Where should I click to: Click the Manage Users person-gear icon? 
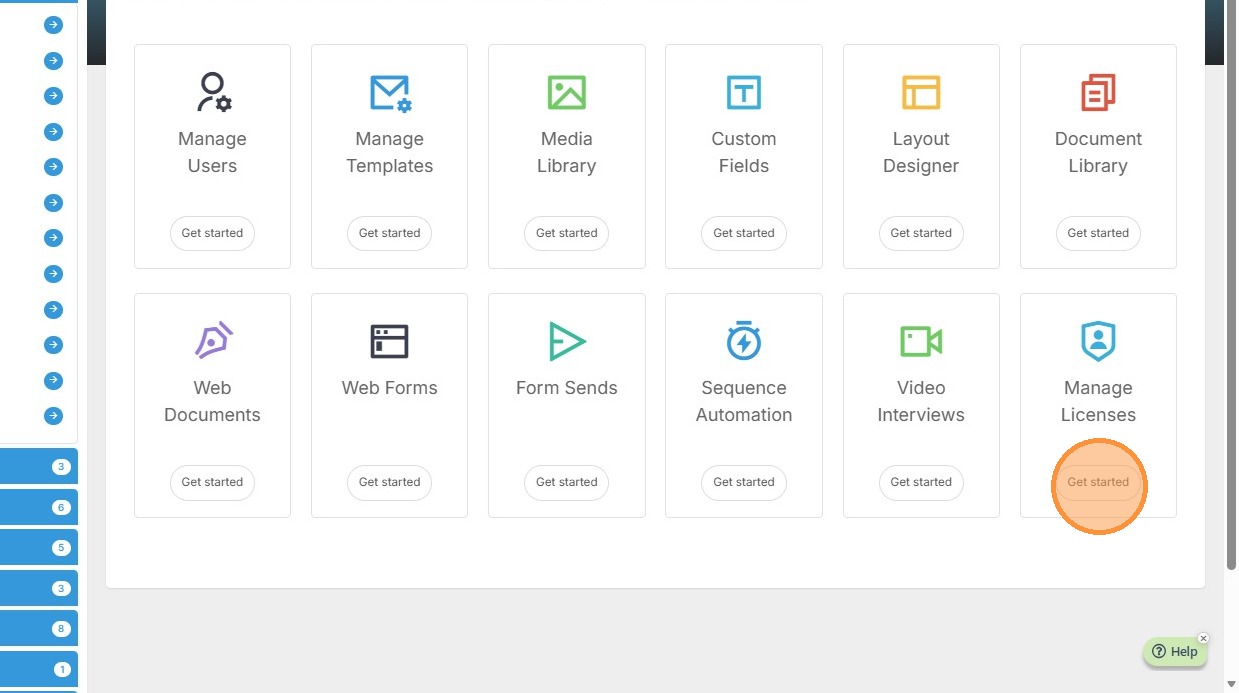pos(212,92)
